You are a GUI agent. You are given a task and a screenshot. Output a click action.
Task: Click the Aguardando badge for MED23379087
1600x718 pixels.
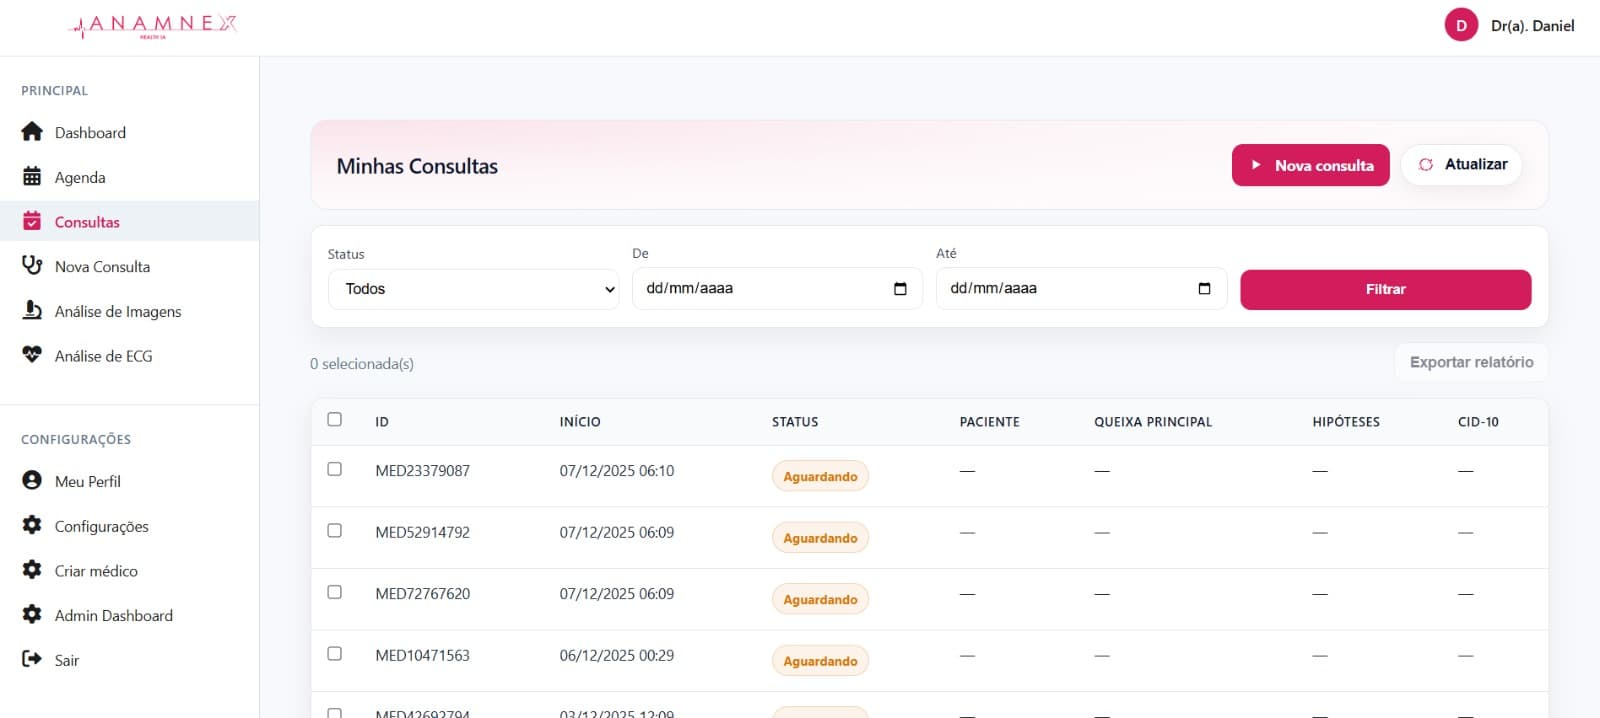[820, 476]
